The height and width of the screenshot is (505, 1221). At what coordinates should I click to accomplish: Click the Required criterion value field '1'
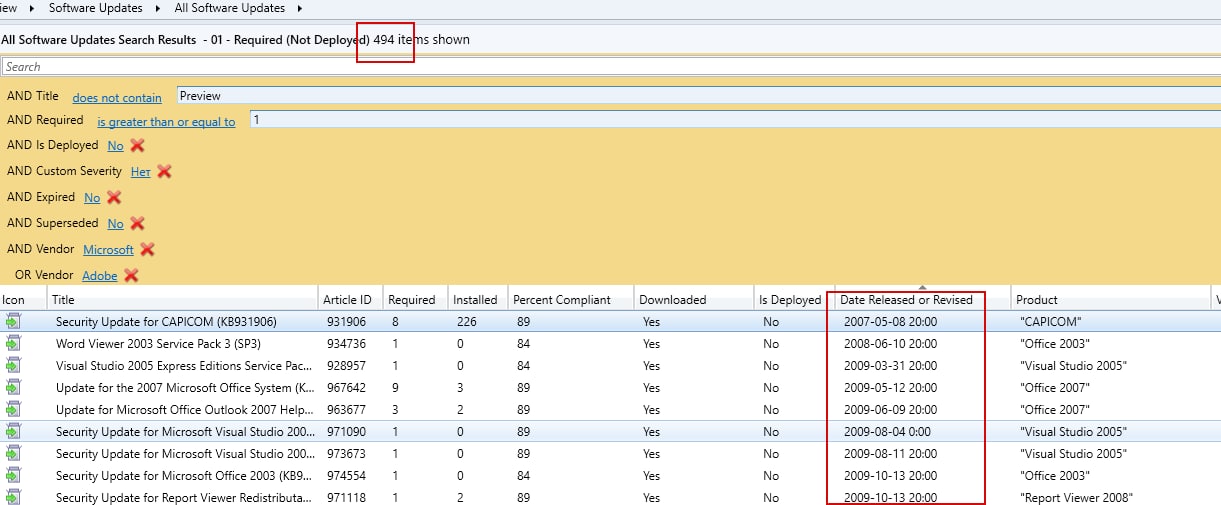(x=735, y=120)
